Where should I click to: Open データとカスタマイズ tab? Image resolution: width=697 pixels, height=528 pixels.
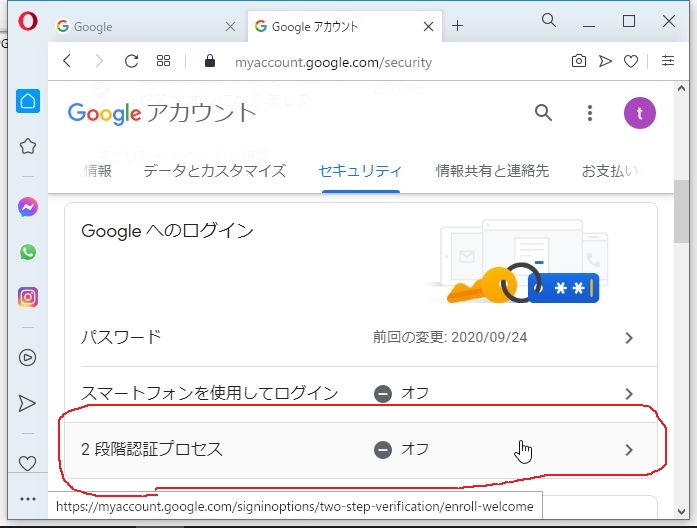(214, 171)
